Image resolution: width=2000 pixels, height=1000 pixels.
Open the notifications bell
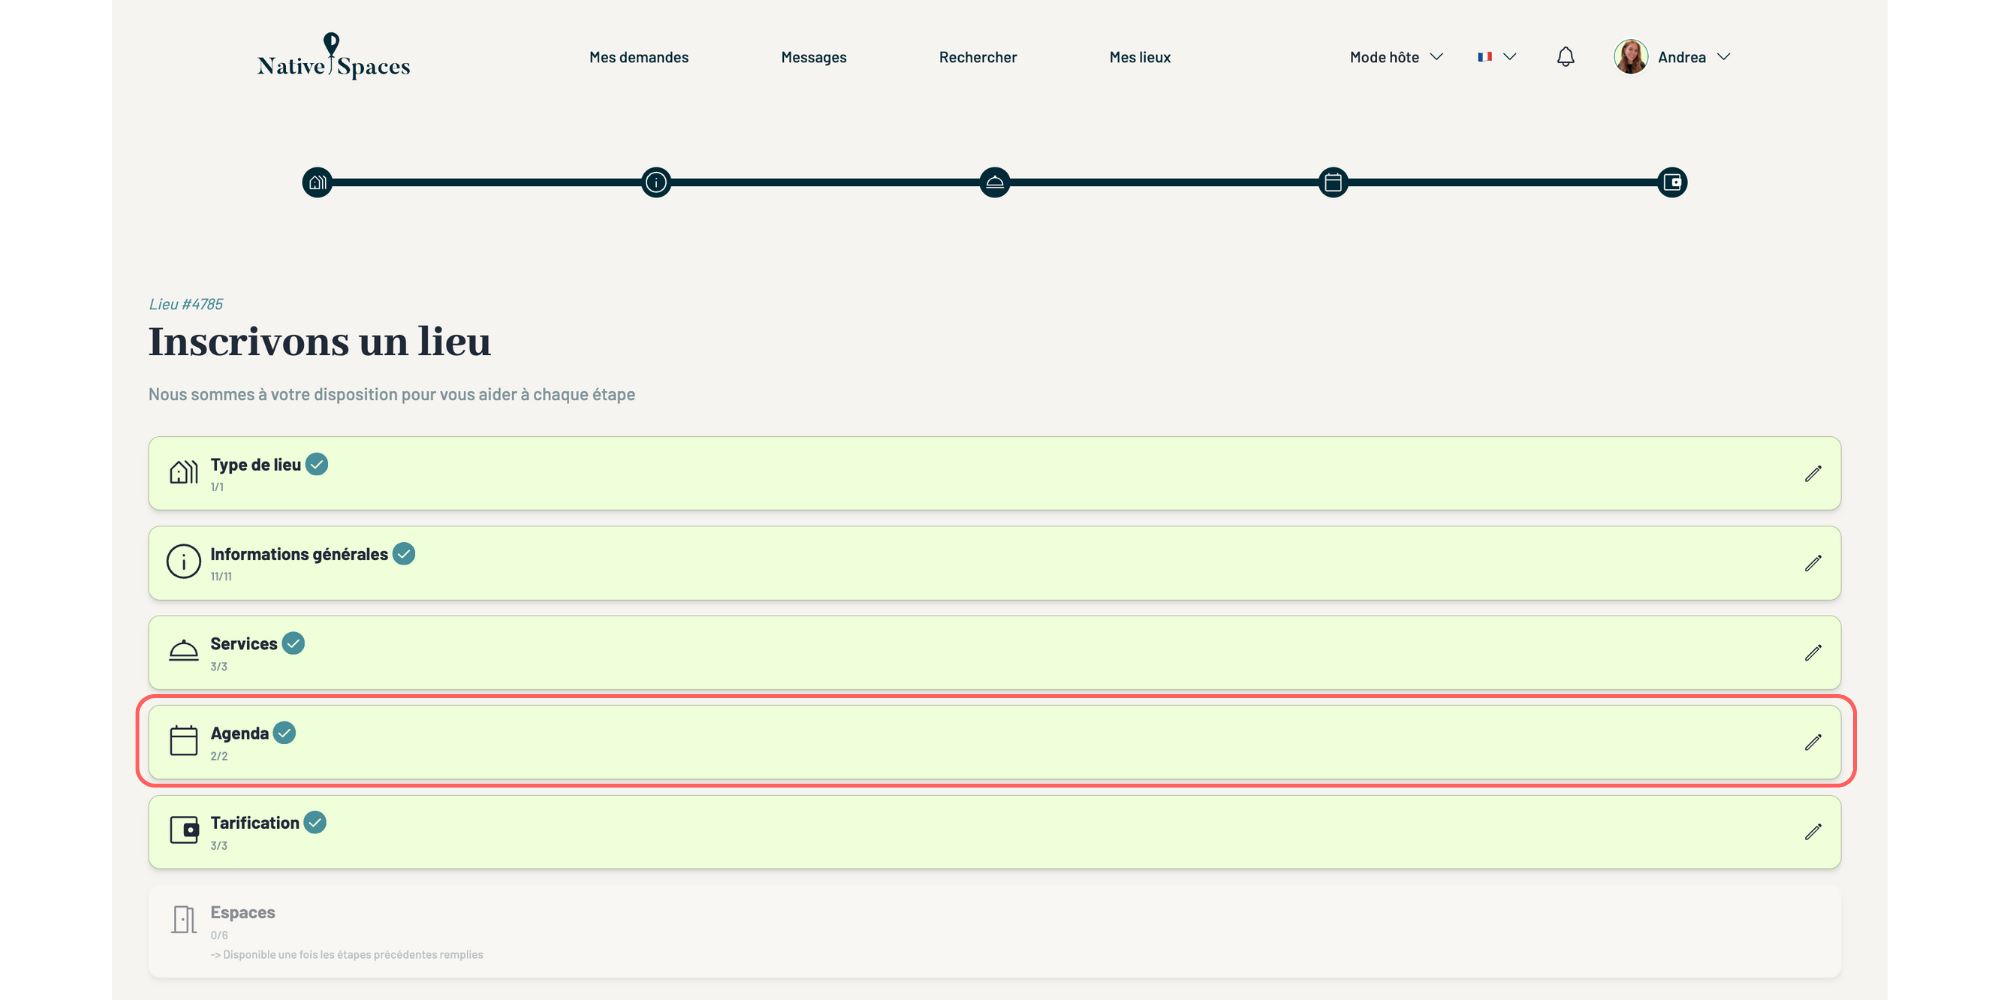1566,57
